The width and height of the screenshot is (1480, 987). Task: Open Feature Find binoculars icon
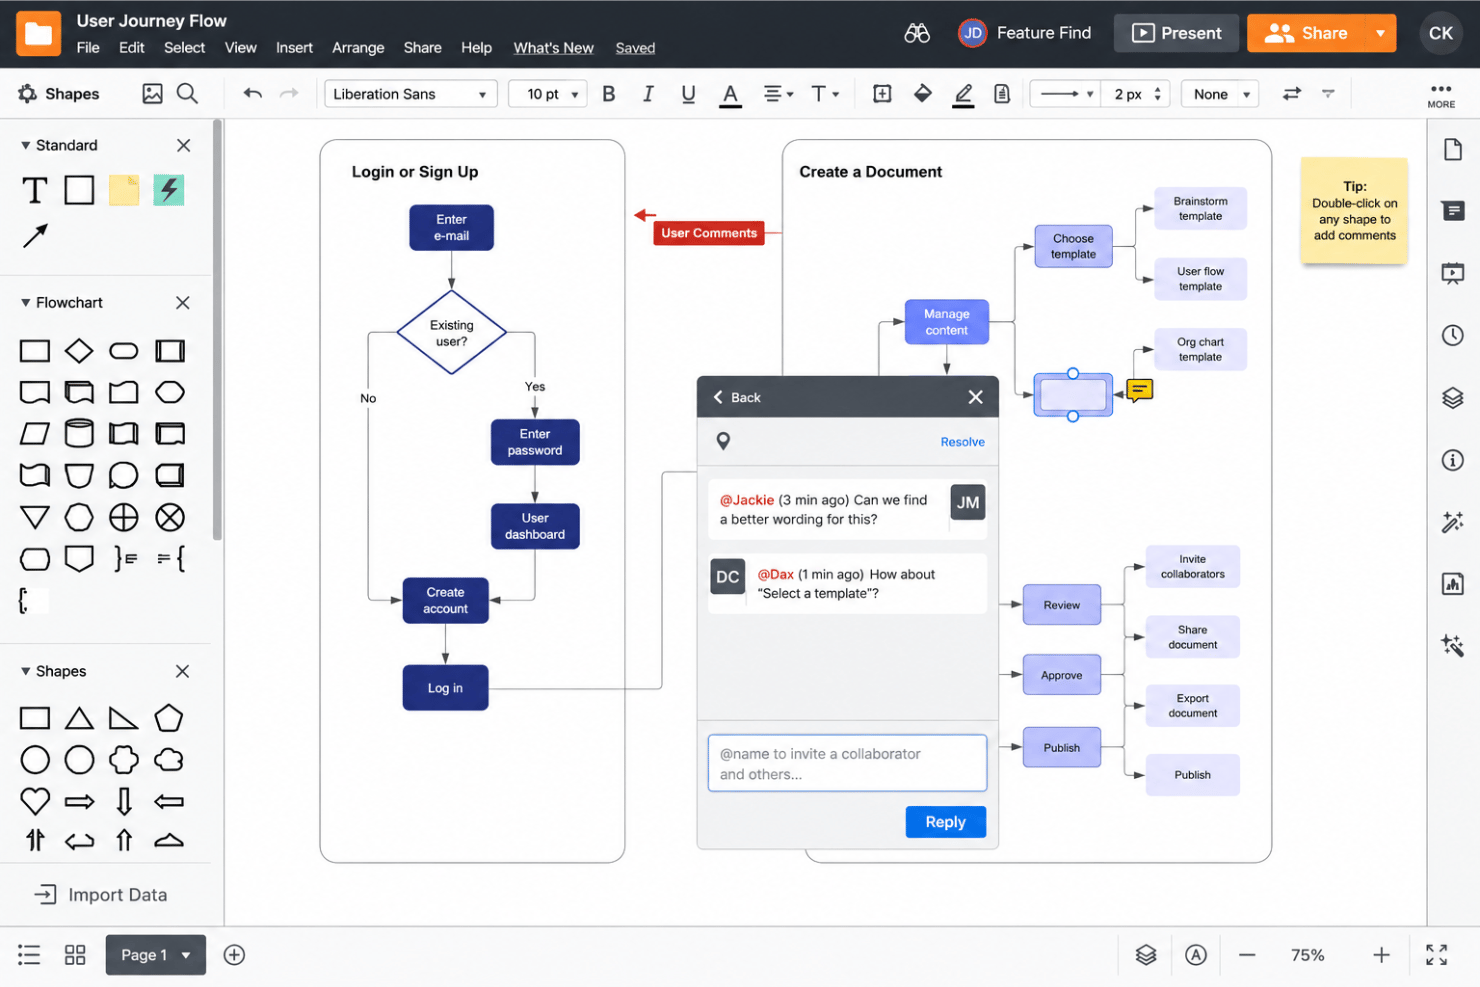pos(917,33)
